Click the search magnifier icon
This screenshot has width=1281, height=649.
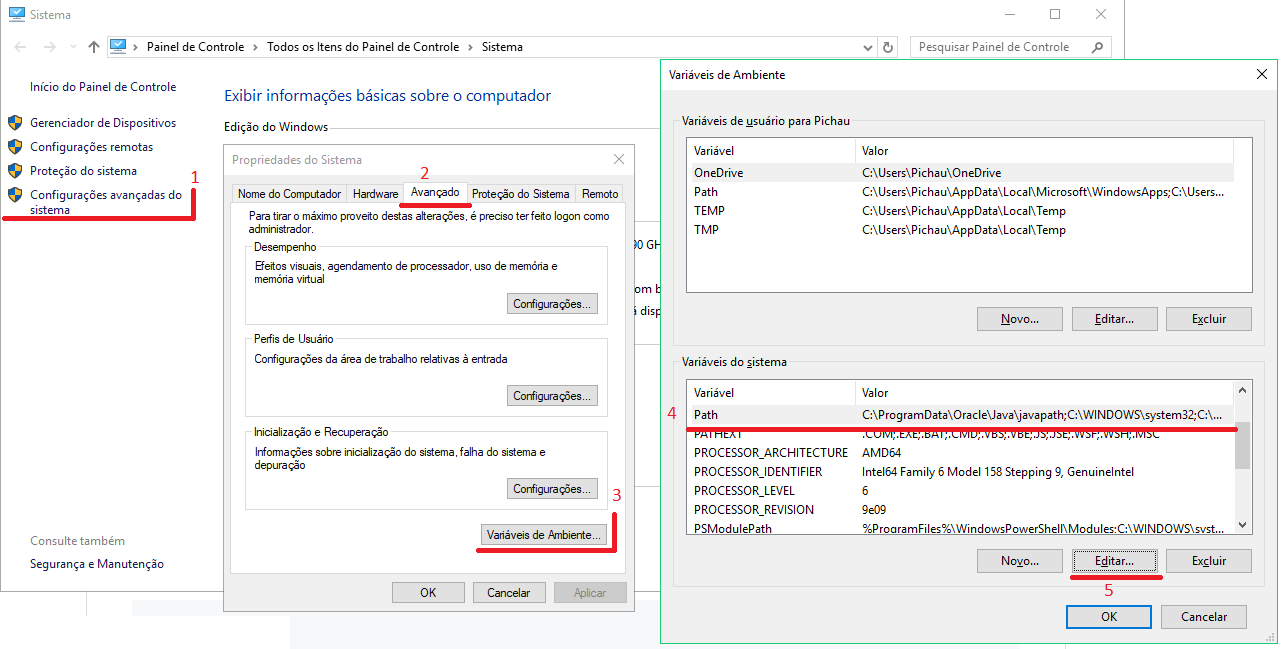click(1097, 47)
